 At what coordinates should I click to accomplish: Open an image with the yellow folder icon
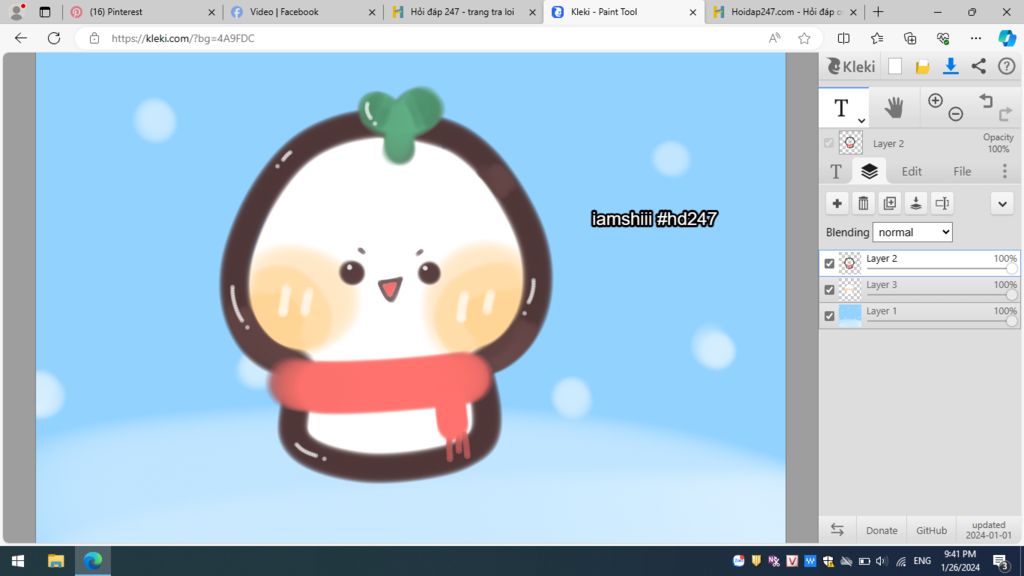(922, 67)
